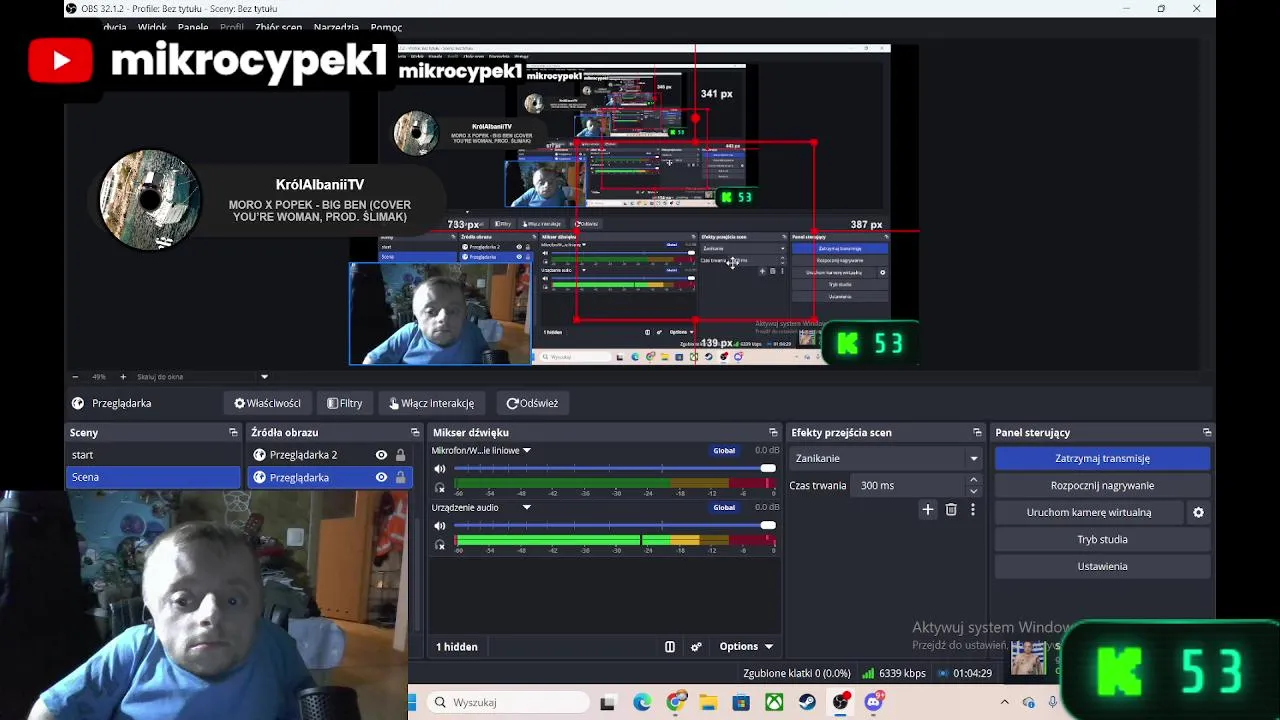Screen dimensions: 1280x720
Task: Open Task View on the taskbar
Action: 607,703
